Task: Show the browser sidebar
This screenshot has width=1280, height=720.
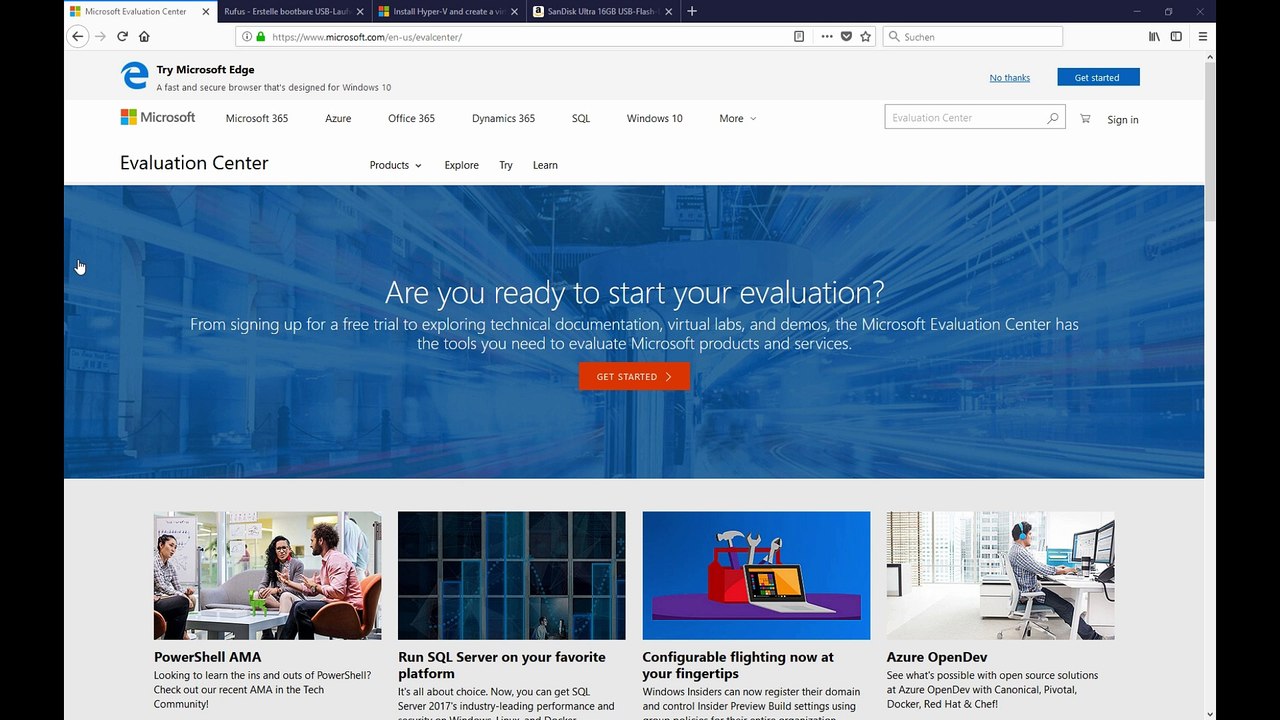Action: 1176,36
